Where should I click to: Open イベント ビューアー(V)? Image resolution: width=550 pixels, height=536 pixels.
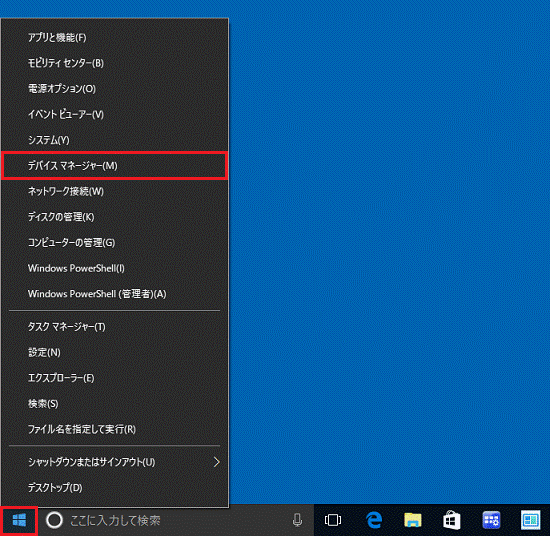pyautogui.click(x=115, y=114)
